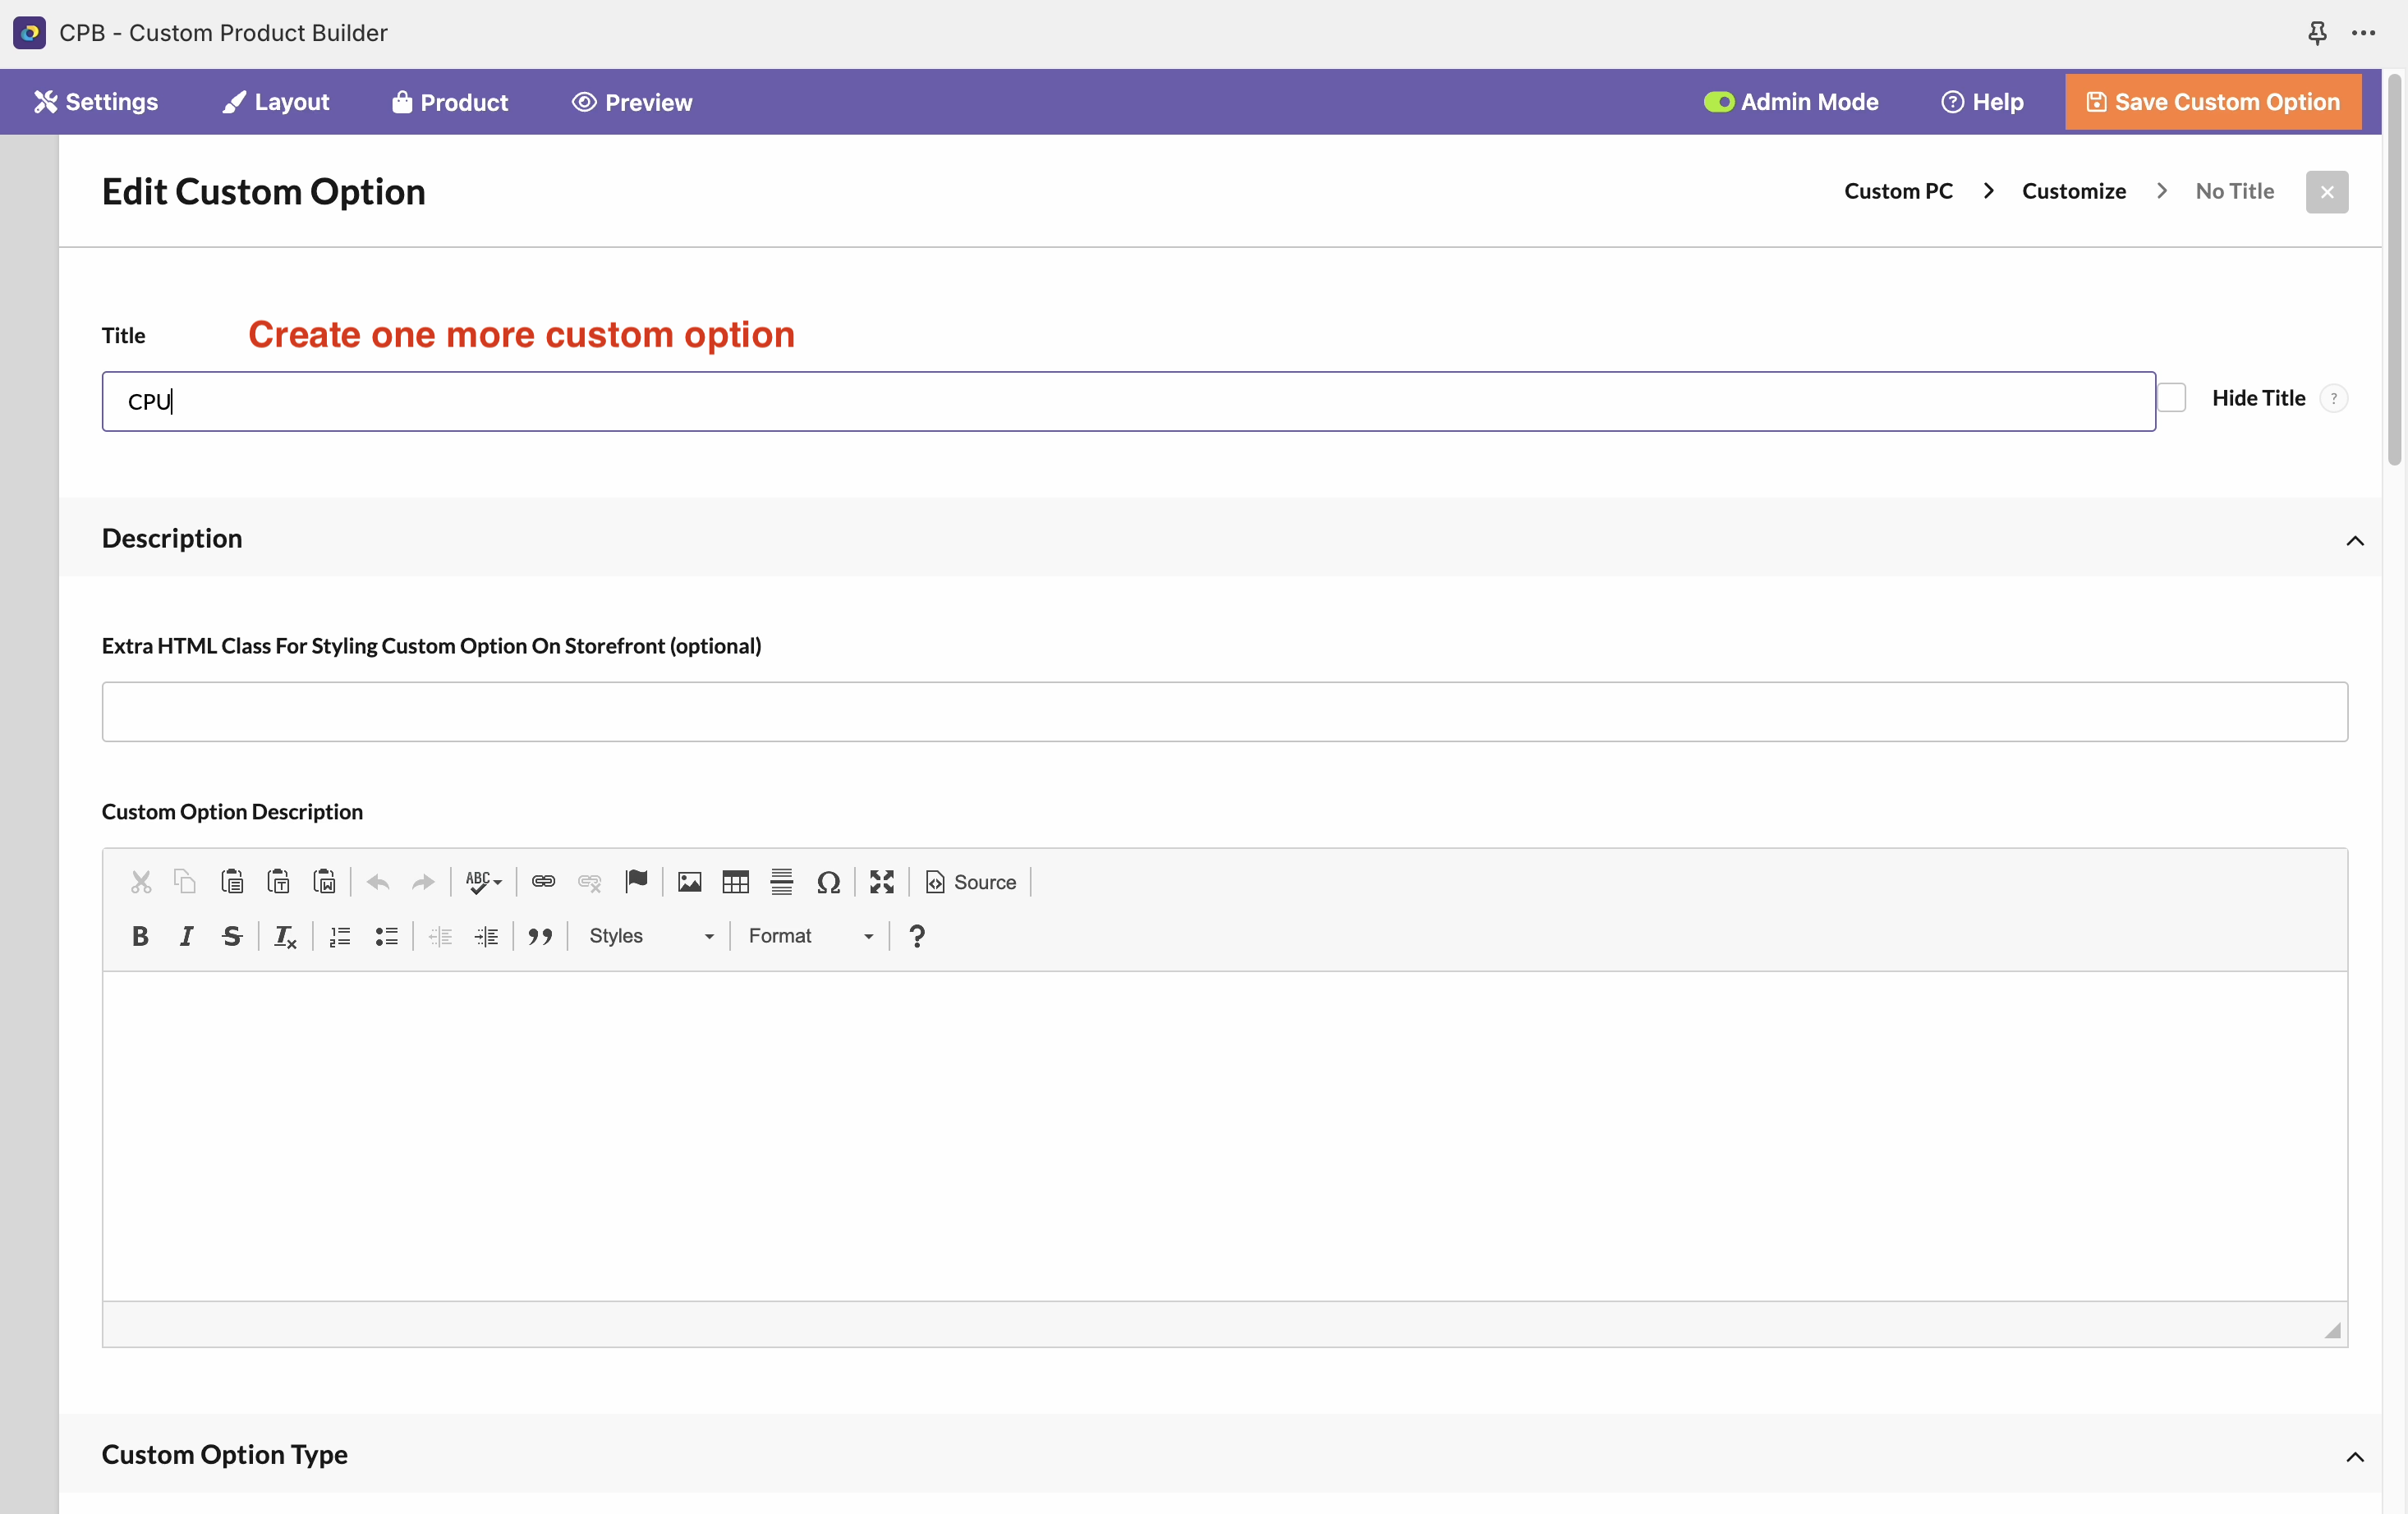Insert special character omega icon
This screenshot has height=1514, width=2408.
(x=828, y=882)
